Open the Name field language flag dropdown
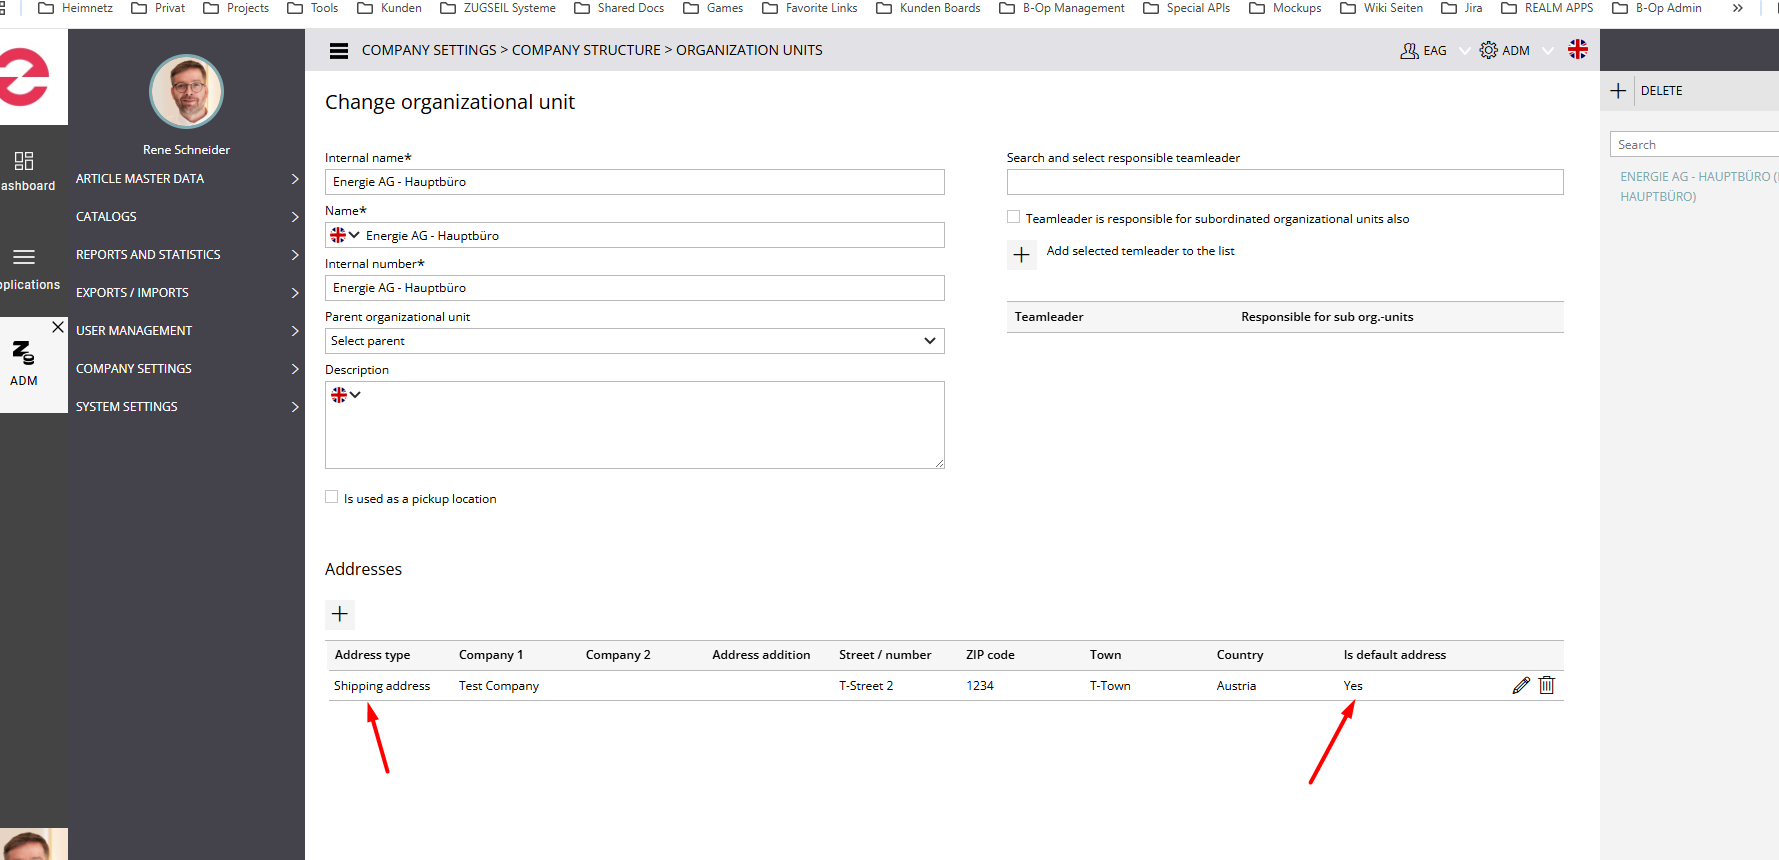The height and width of the screenshot is (860, 1779). click(x=345, y=235)
